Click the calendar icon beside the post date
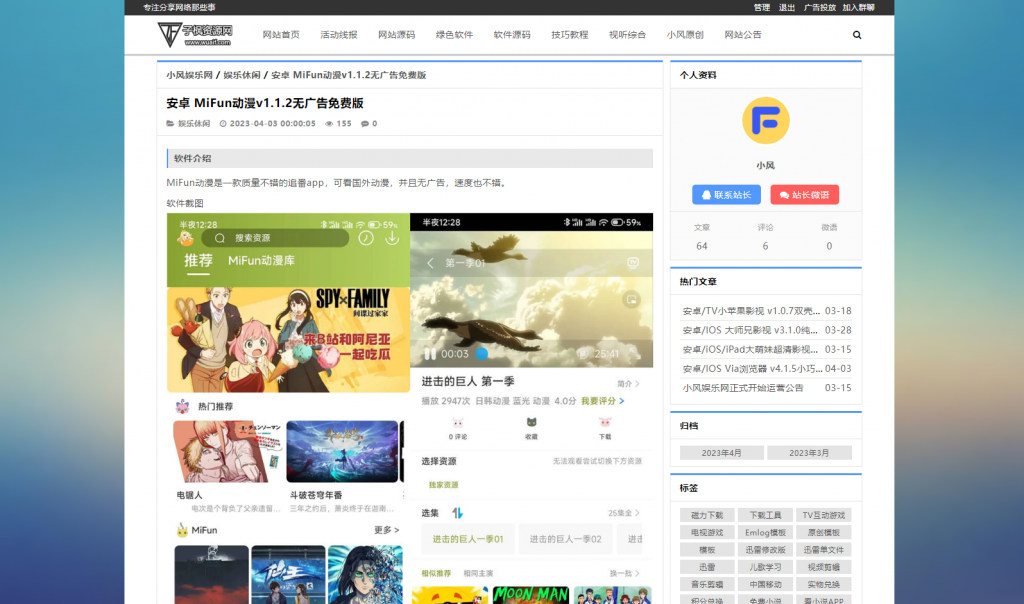The height and width of the screenshot is (604, 1024). point(224,124)
